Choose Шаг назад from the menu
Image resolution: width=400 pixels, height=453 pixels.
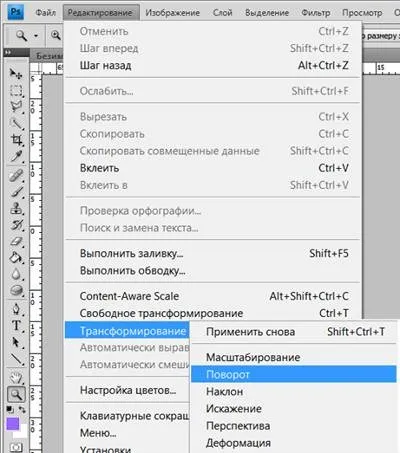pyautogui.click(x=213, y=65)
